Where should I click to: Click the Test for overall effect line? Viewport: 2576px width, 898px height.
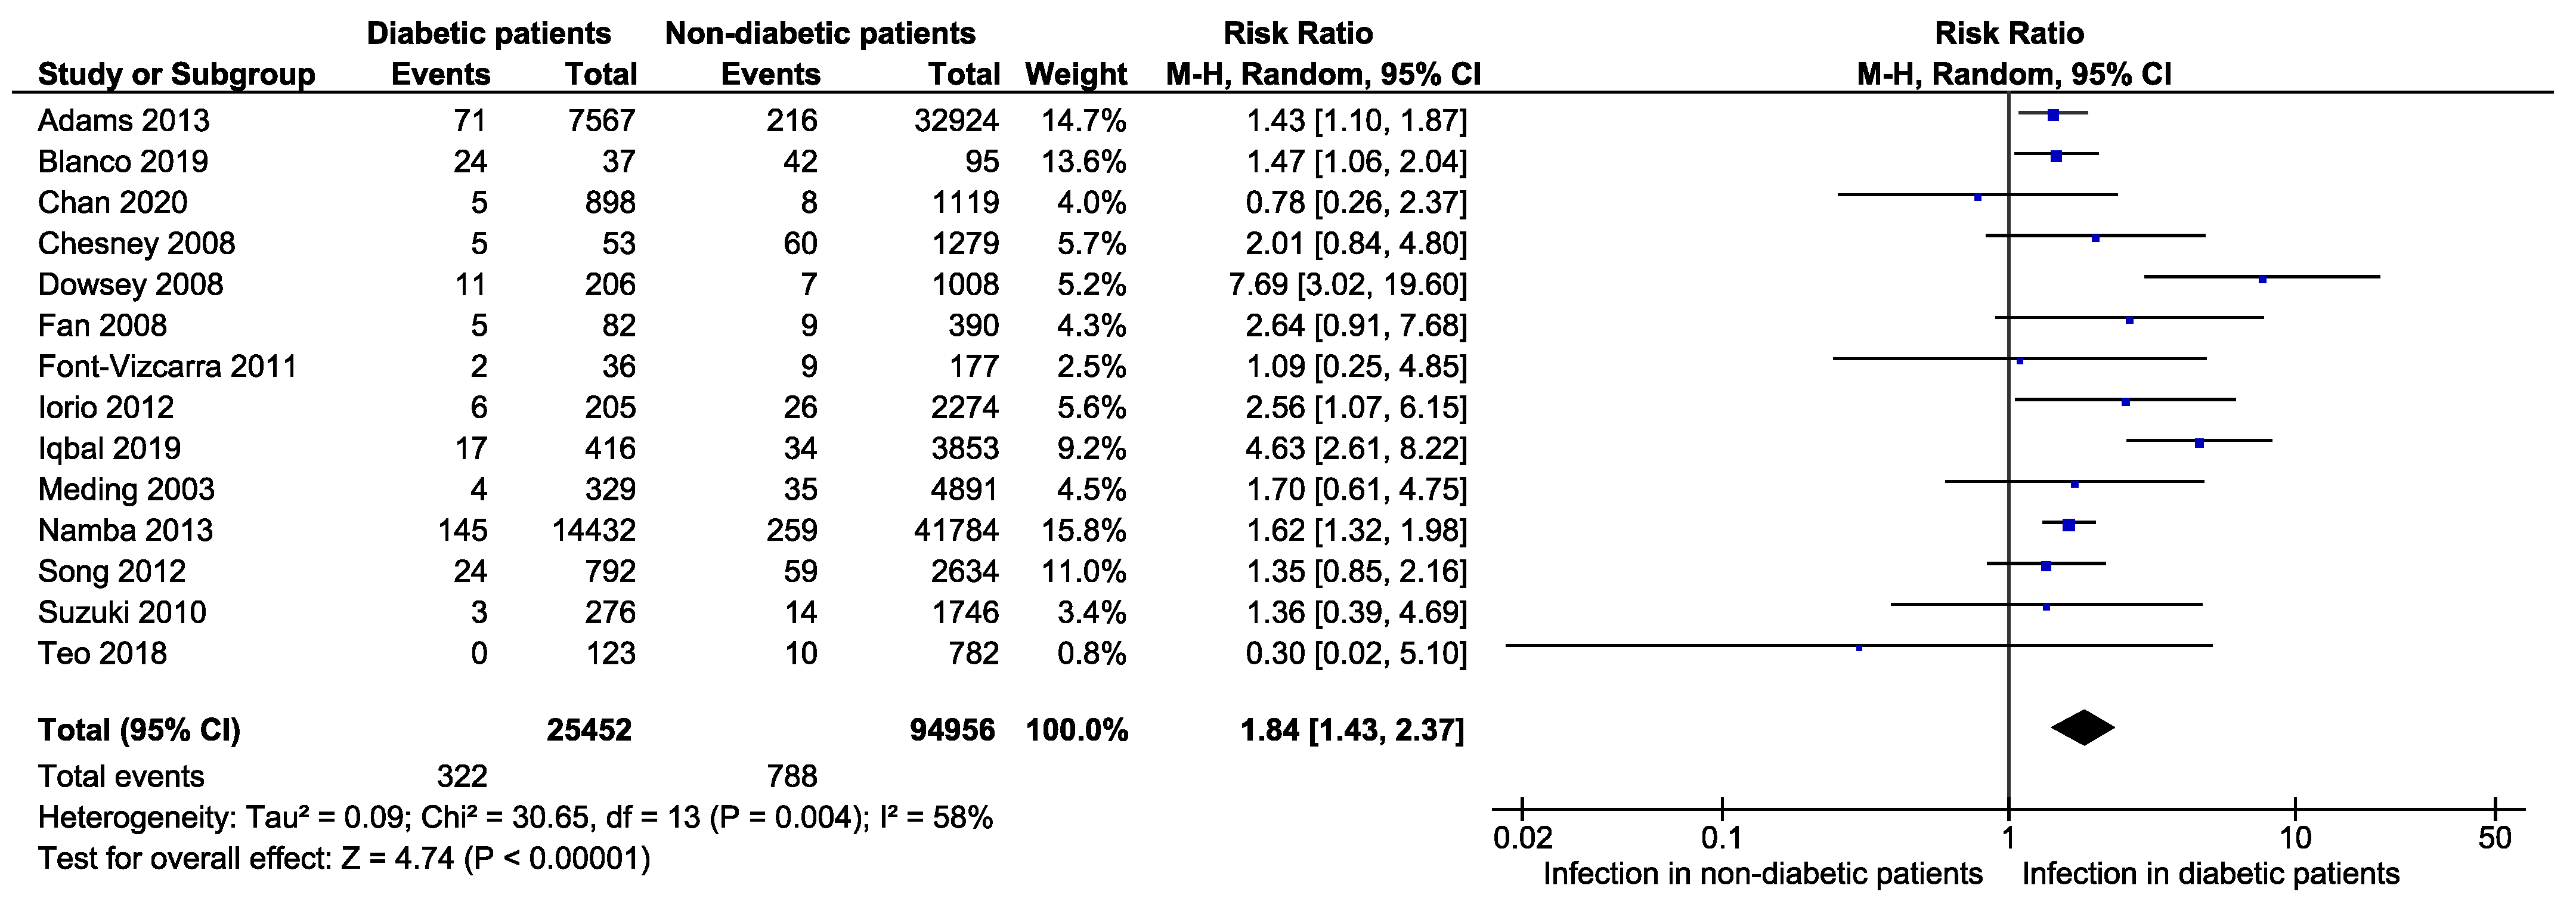pos(344,859)
